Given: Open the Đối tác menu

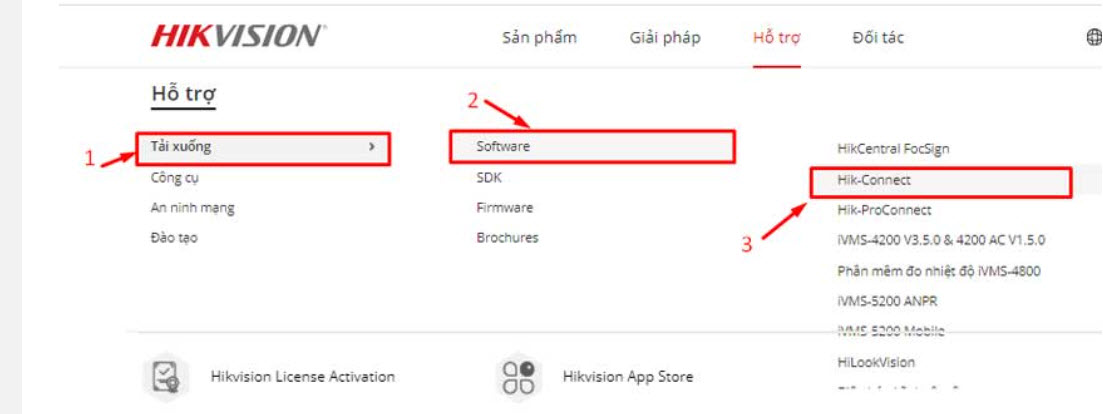Looking at the screenshot, I should click(x=878, y=38).
